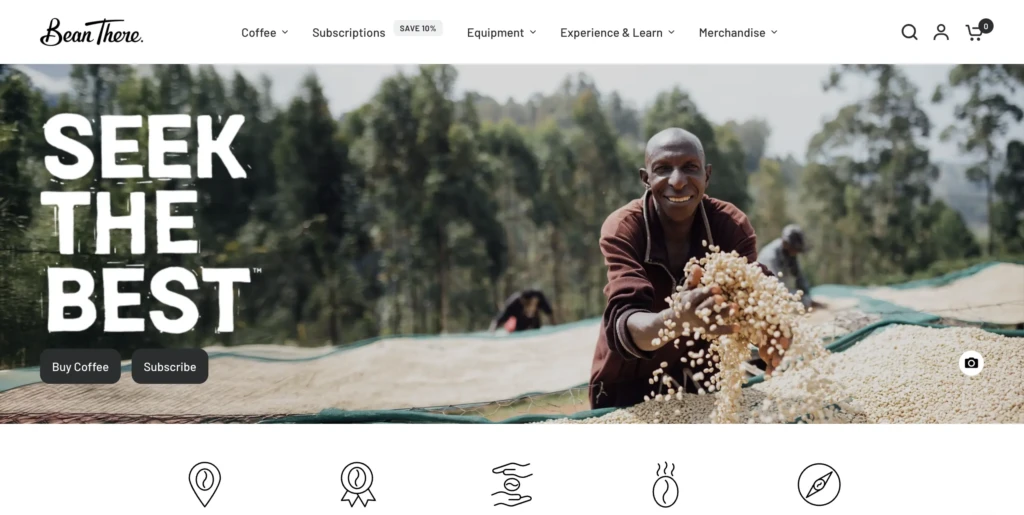
Task: Open the search magnifier icon
Action: click(x=909, y=32)
